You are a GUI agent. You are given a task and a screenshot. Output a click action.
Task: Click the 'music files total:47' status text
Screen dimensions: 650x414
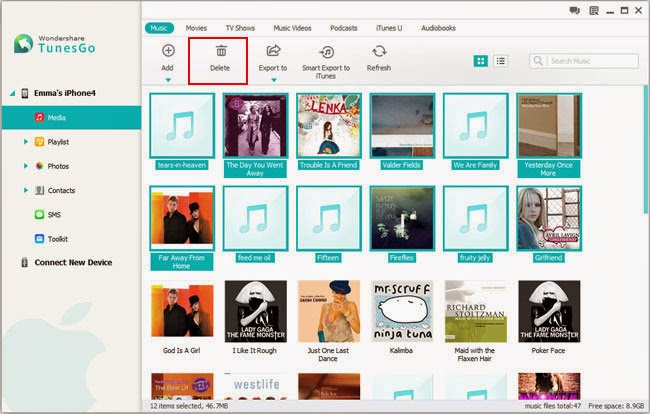pyautogui.click(x=553, y=406)
